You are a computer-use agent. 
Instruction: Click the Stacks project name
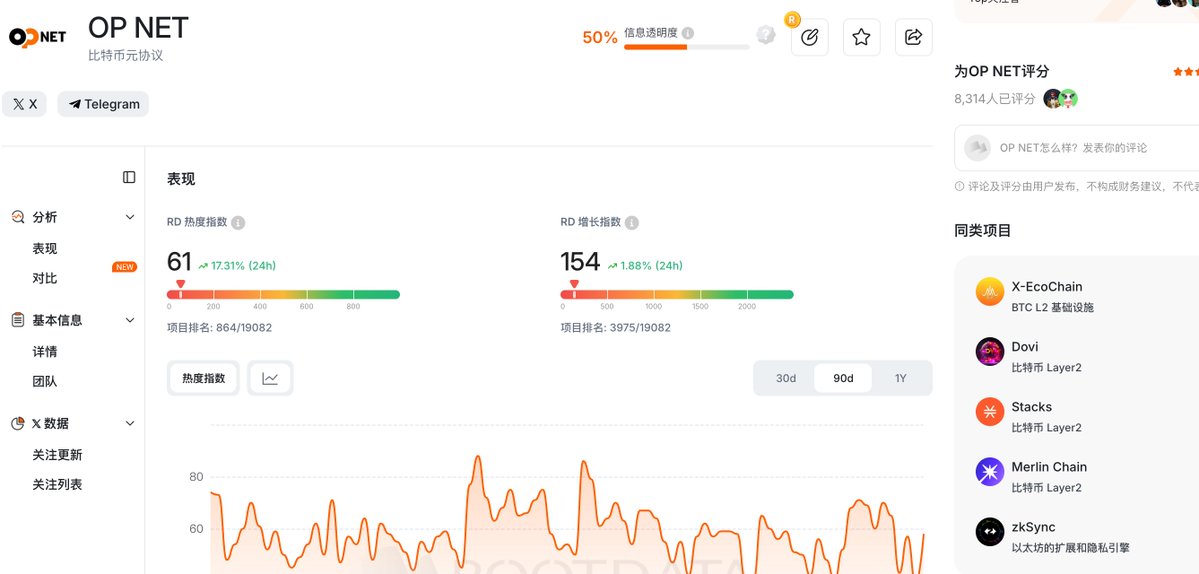(1032, 407)
